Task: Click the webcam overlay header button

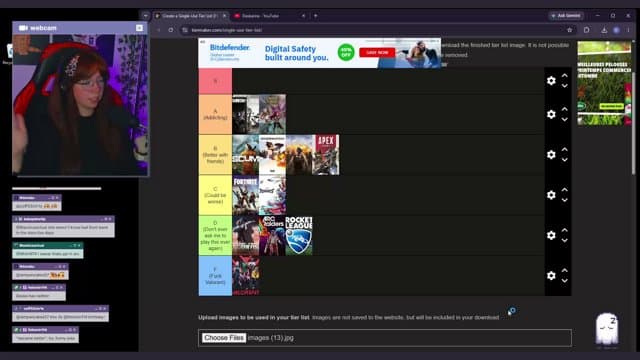Action: (139, 28)
